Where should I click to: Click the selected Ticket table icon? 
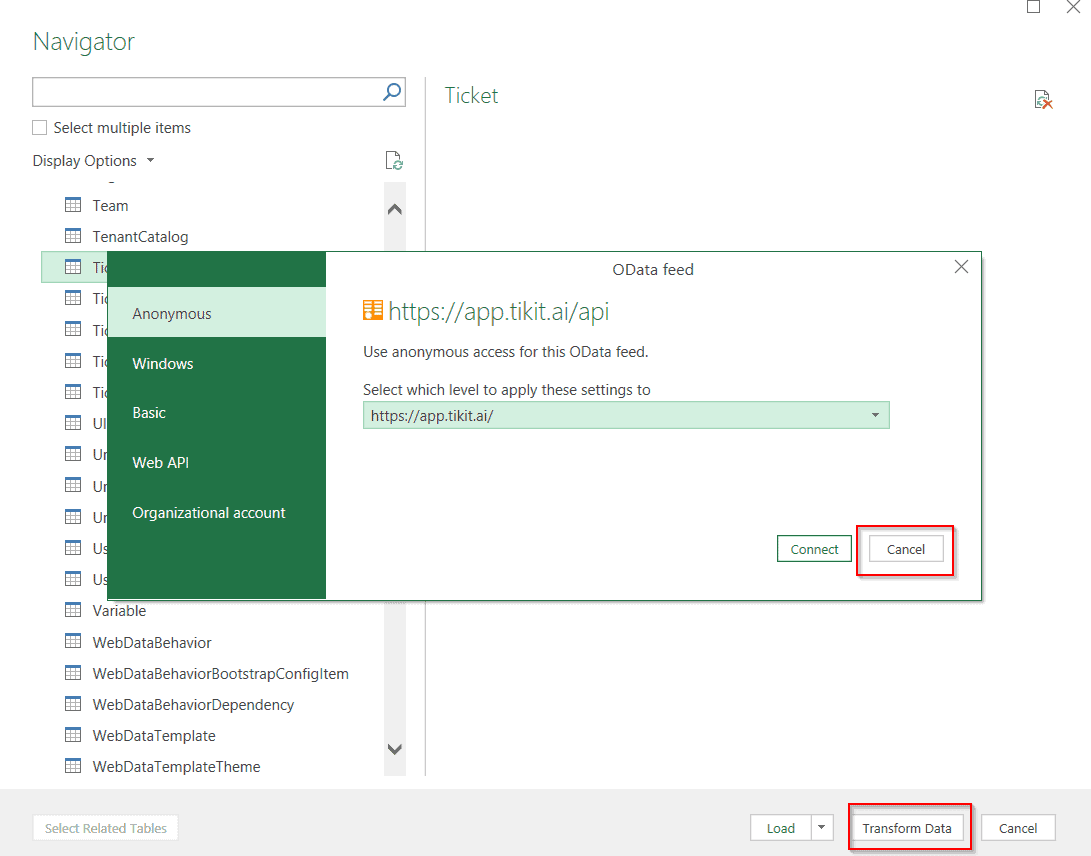(73, 267)
